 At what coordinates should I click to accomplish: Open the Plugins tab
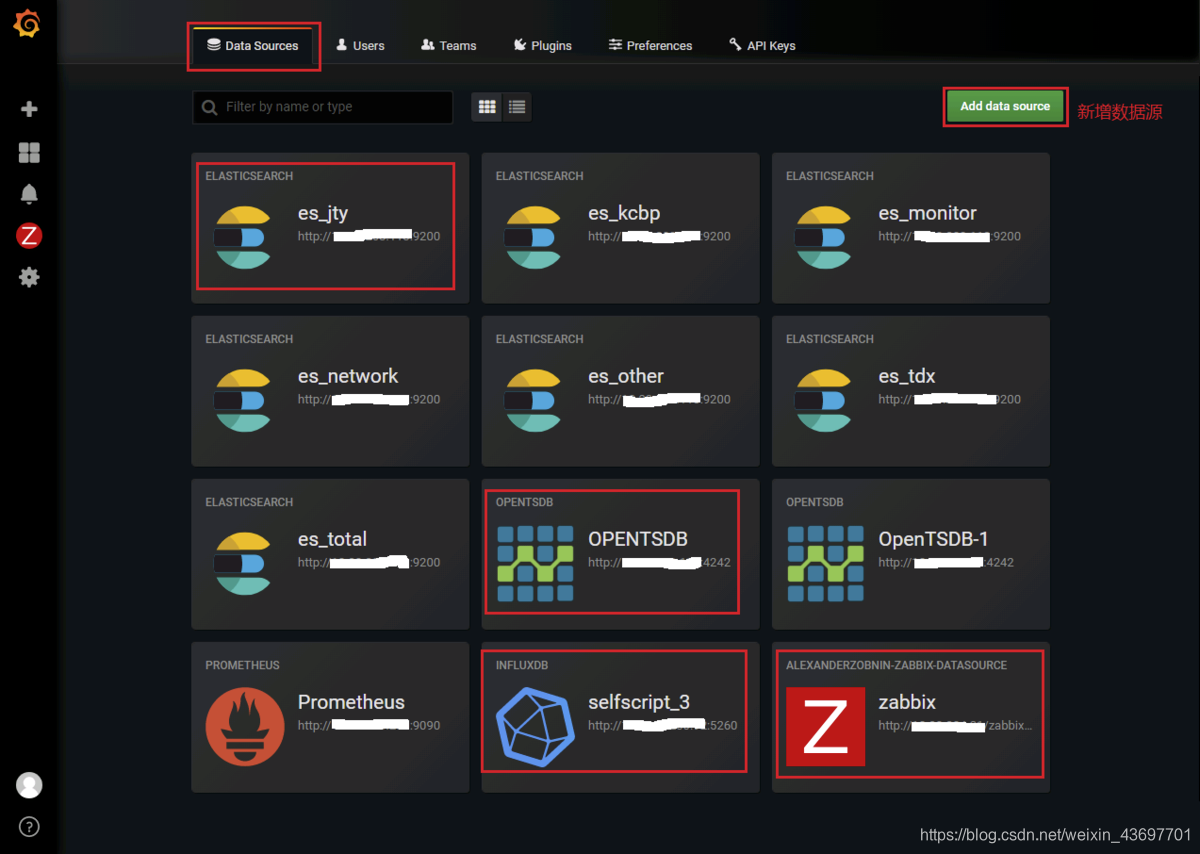pos(542,46)
